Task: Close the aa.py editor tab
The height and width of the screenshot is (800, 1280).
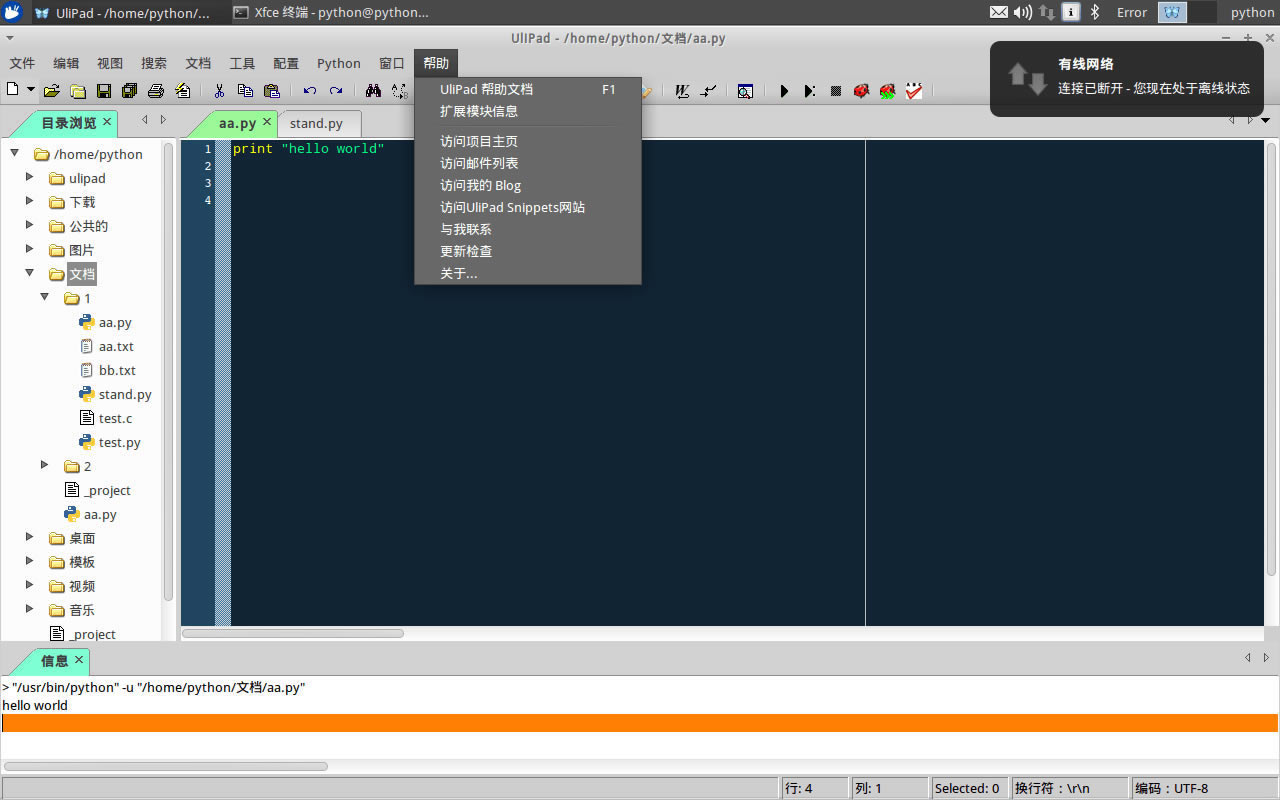Action: coord(267,122)
